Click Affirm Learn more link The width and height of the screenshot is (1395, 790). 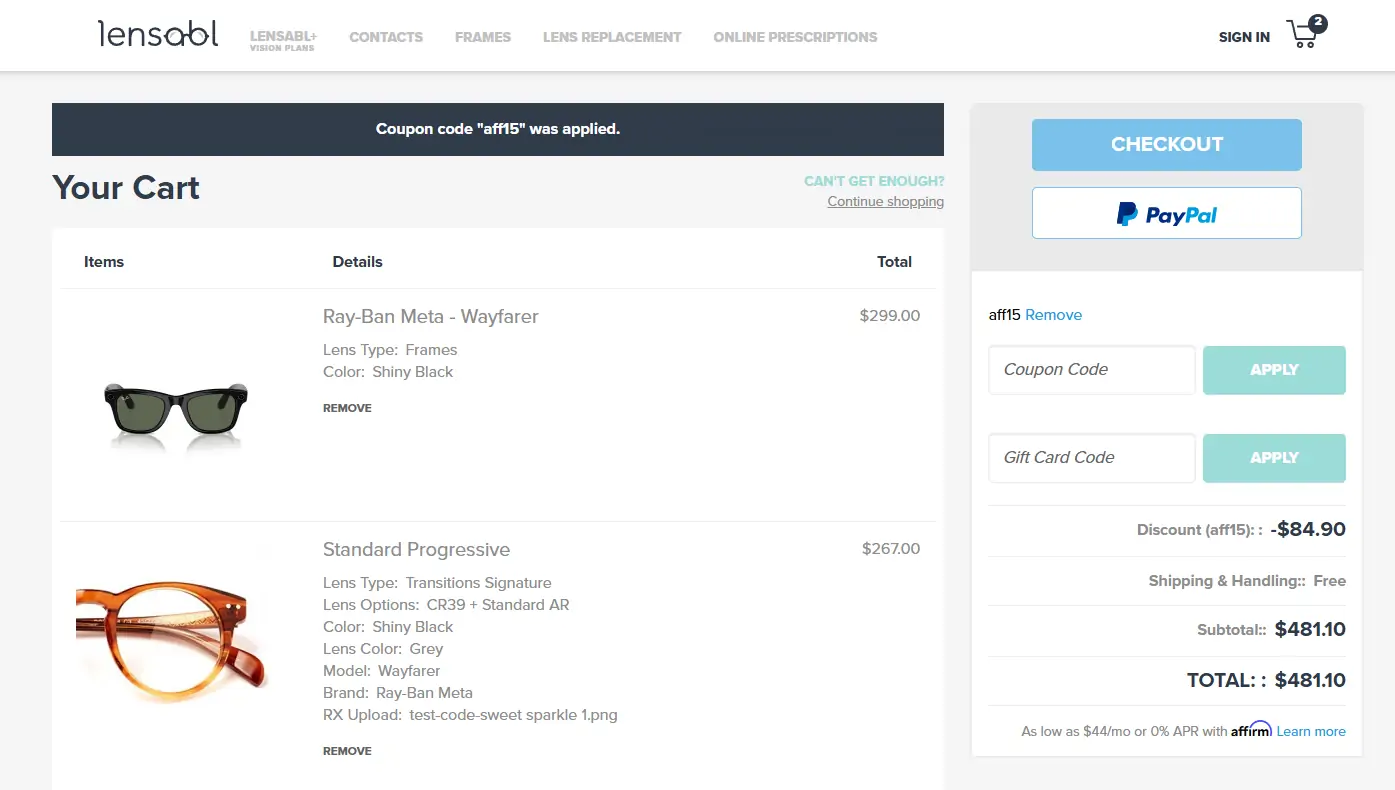pos(1311,731)
